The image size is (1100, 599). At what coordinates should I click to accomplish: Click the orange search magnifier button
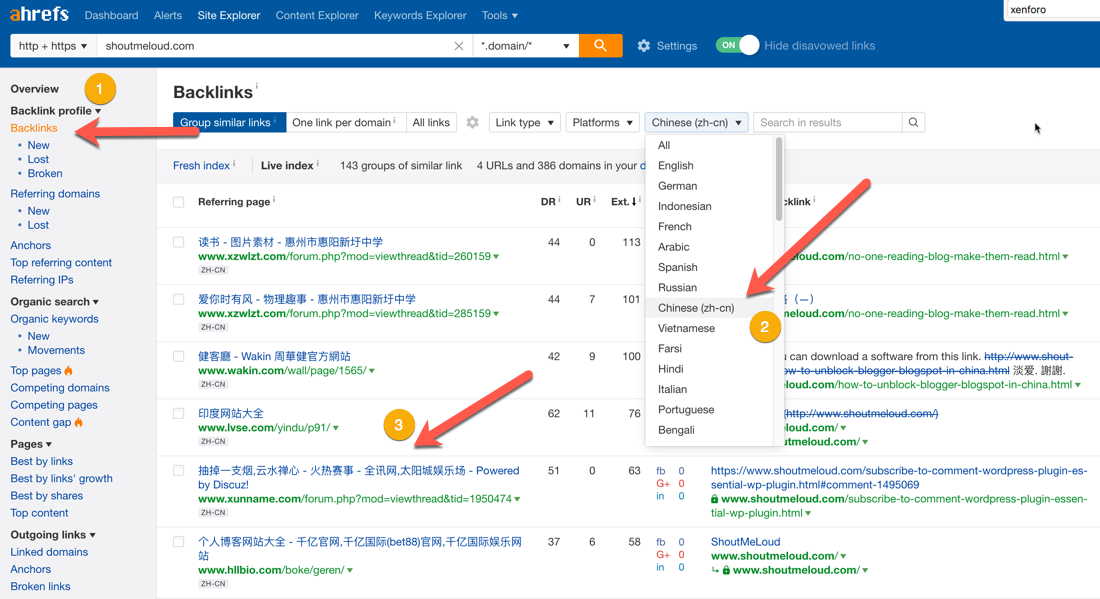[601, 46]
